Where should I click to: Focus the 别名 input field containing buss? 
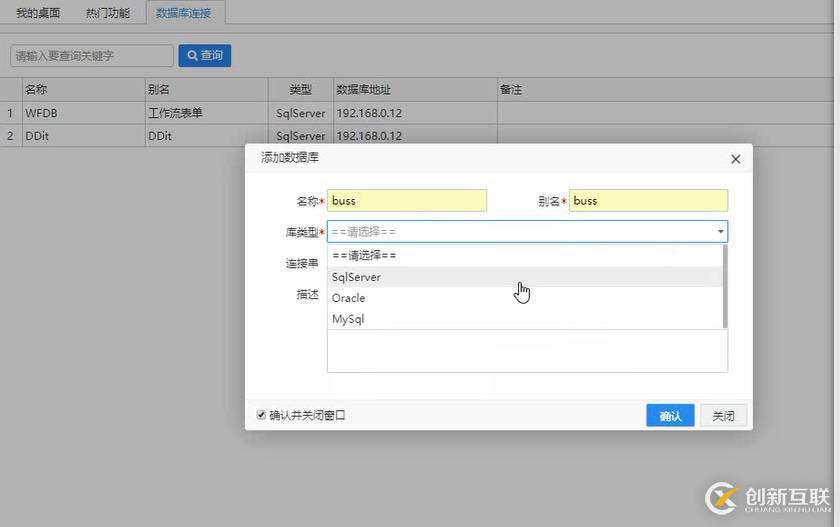click(x=648, y=201)
